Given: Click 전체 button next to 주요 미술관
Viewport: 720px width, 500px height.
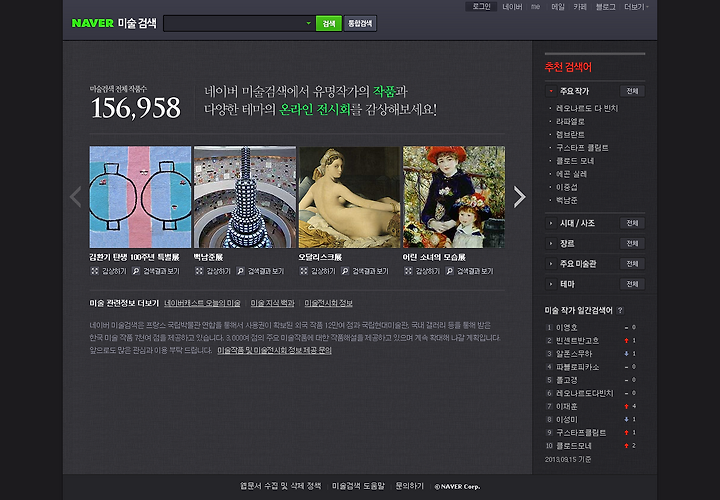Looking at the screenshot, I should coord(632,264).
